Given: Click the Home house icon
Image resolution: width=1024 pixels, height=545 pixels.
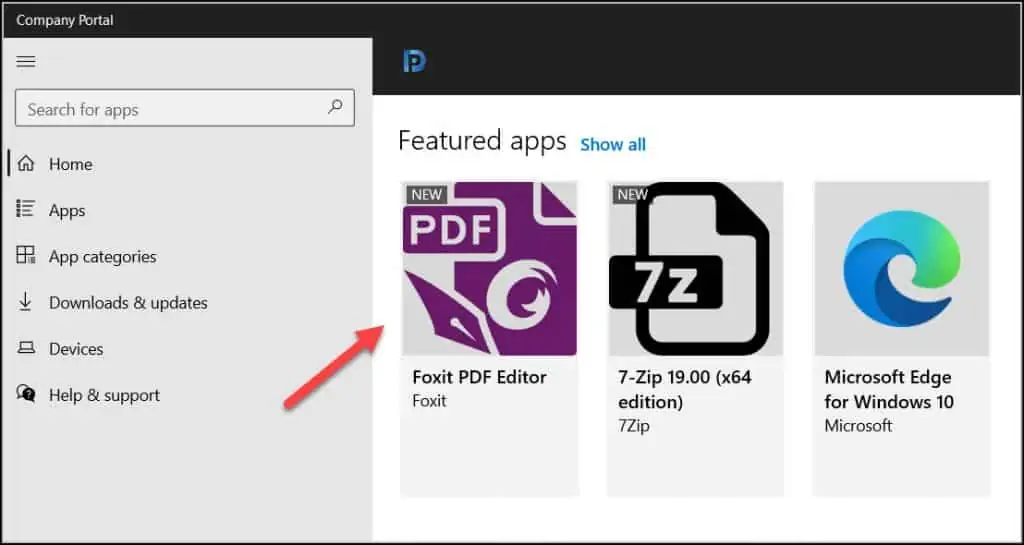Looking at the screenshot, I should click(25, 164).
